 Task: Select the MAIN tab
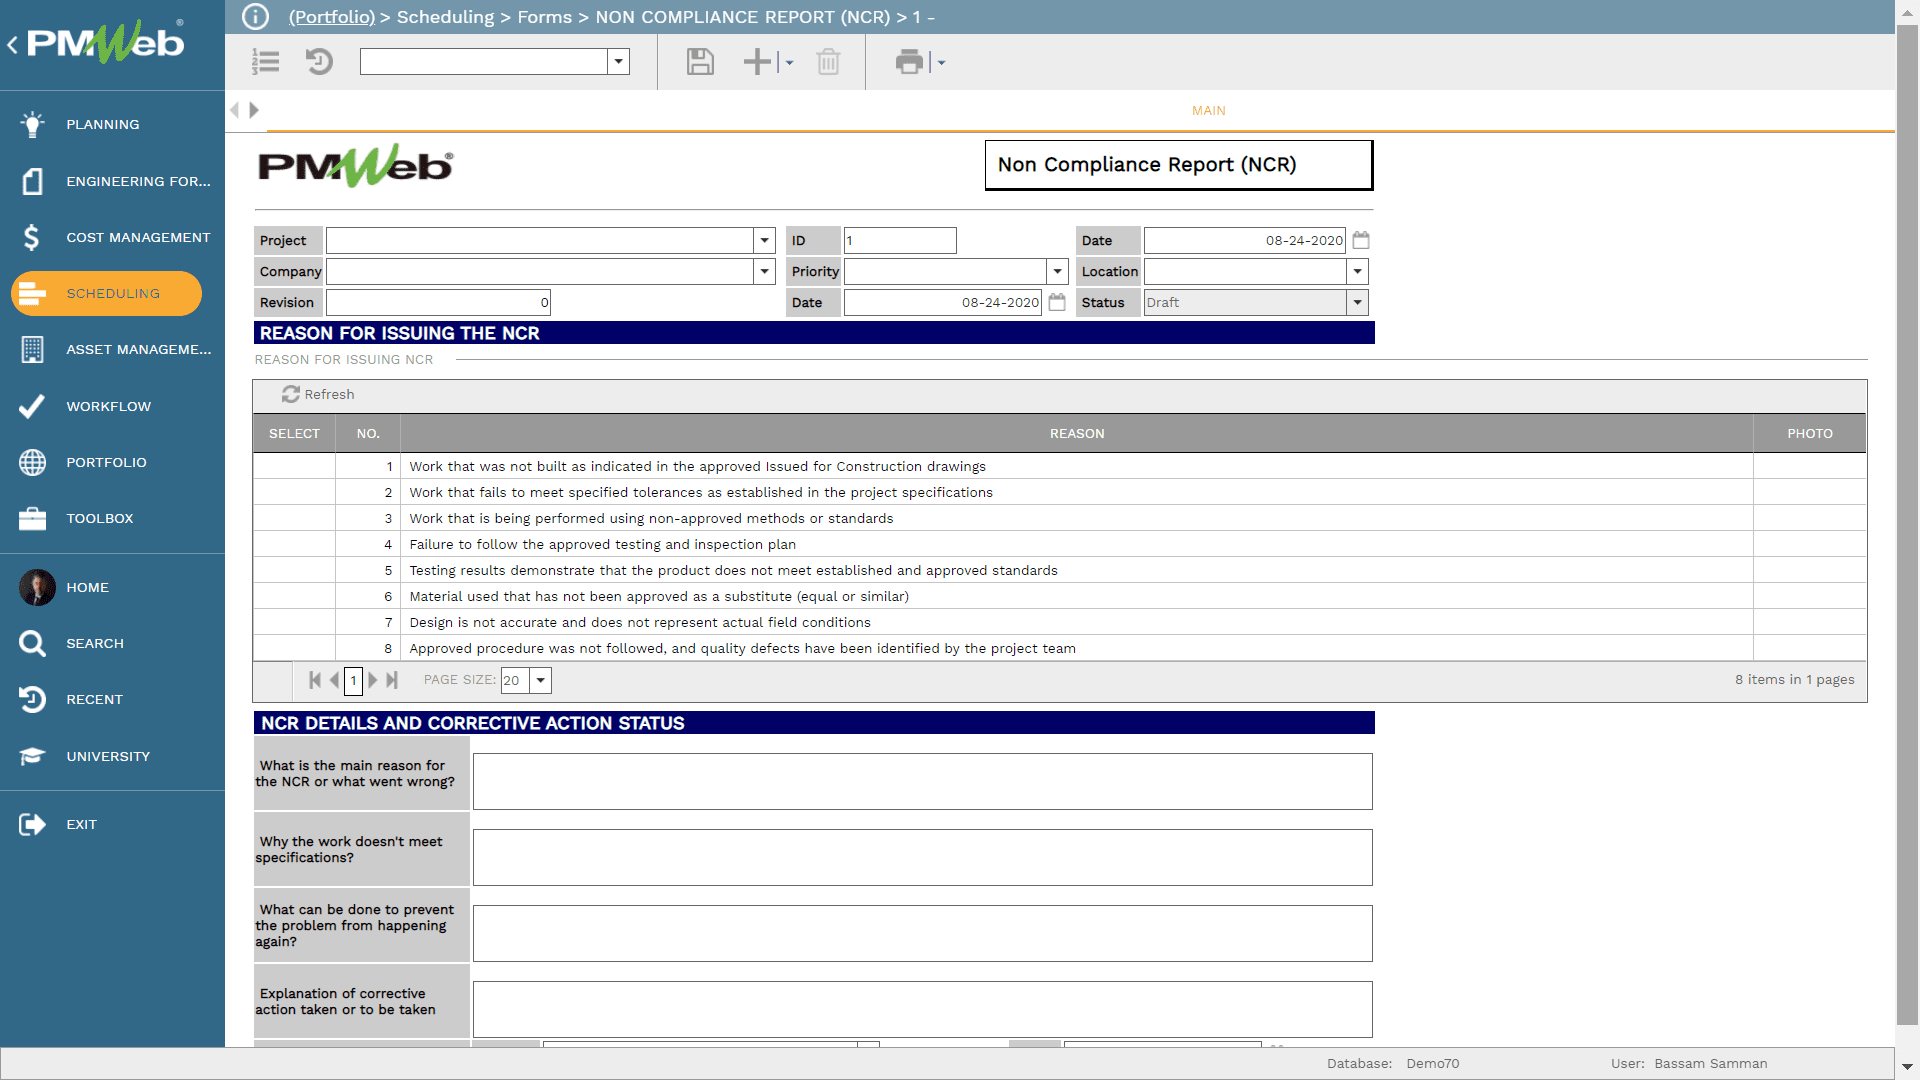[x=1208, y=111]
